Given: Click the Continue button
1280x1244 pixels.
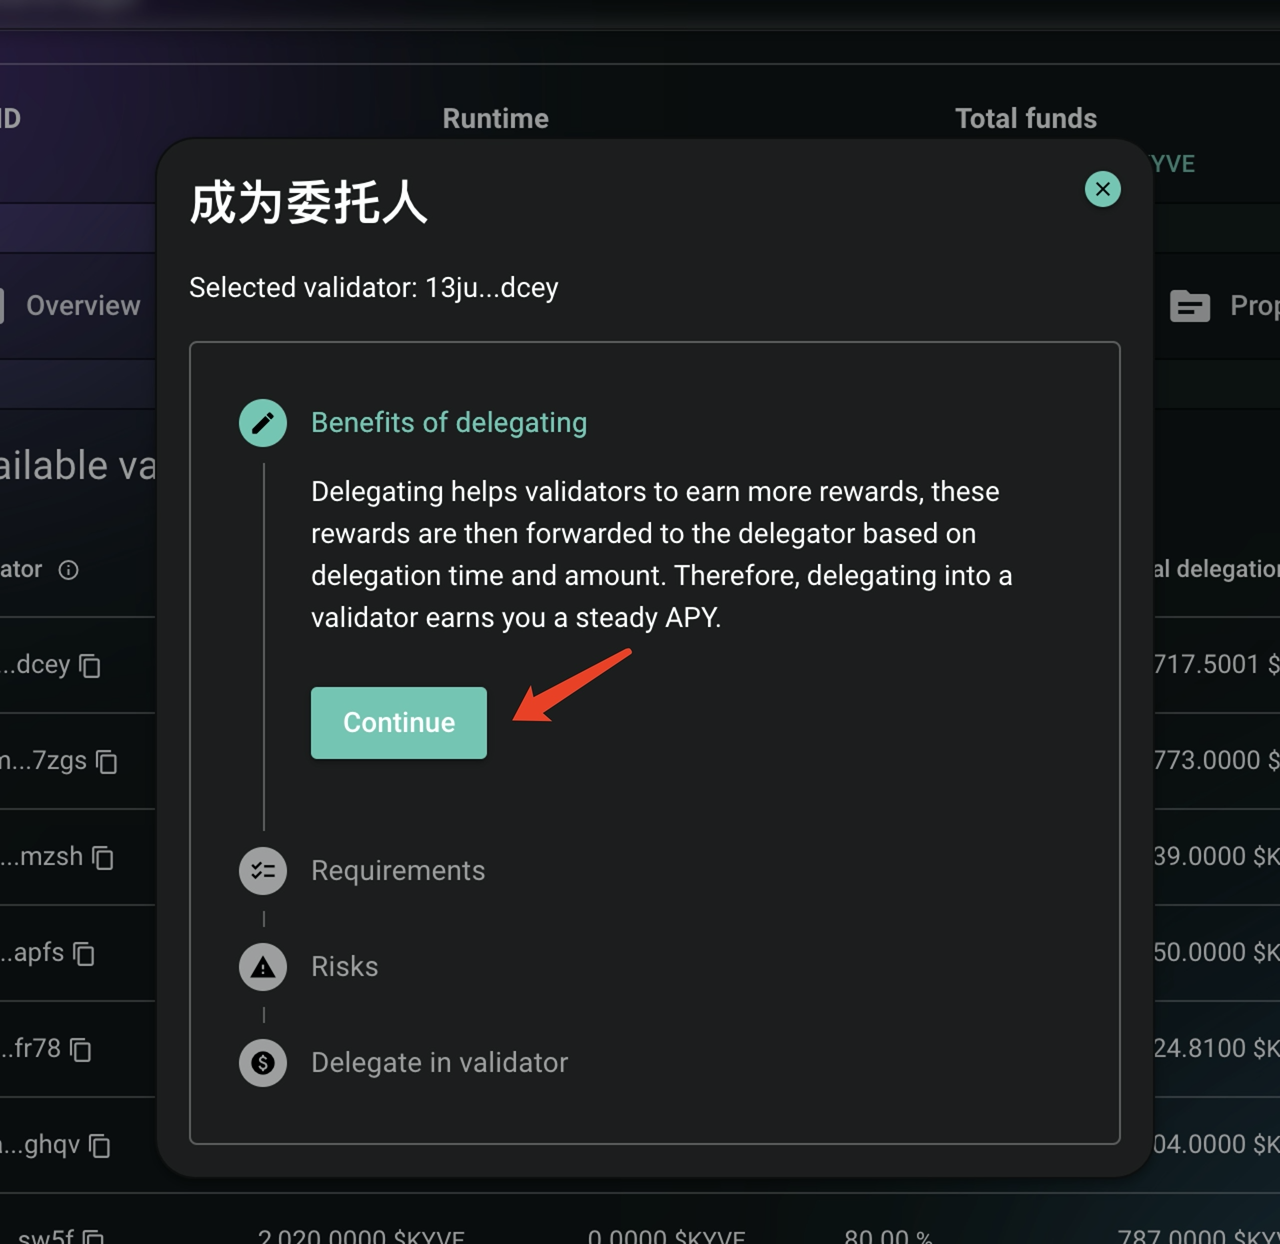Looking at the screenshot, I should click(398, 722).
